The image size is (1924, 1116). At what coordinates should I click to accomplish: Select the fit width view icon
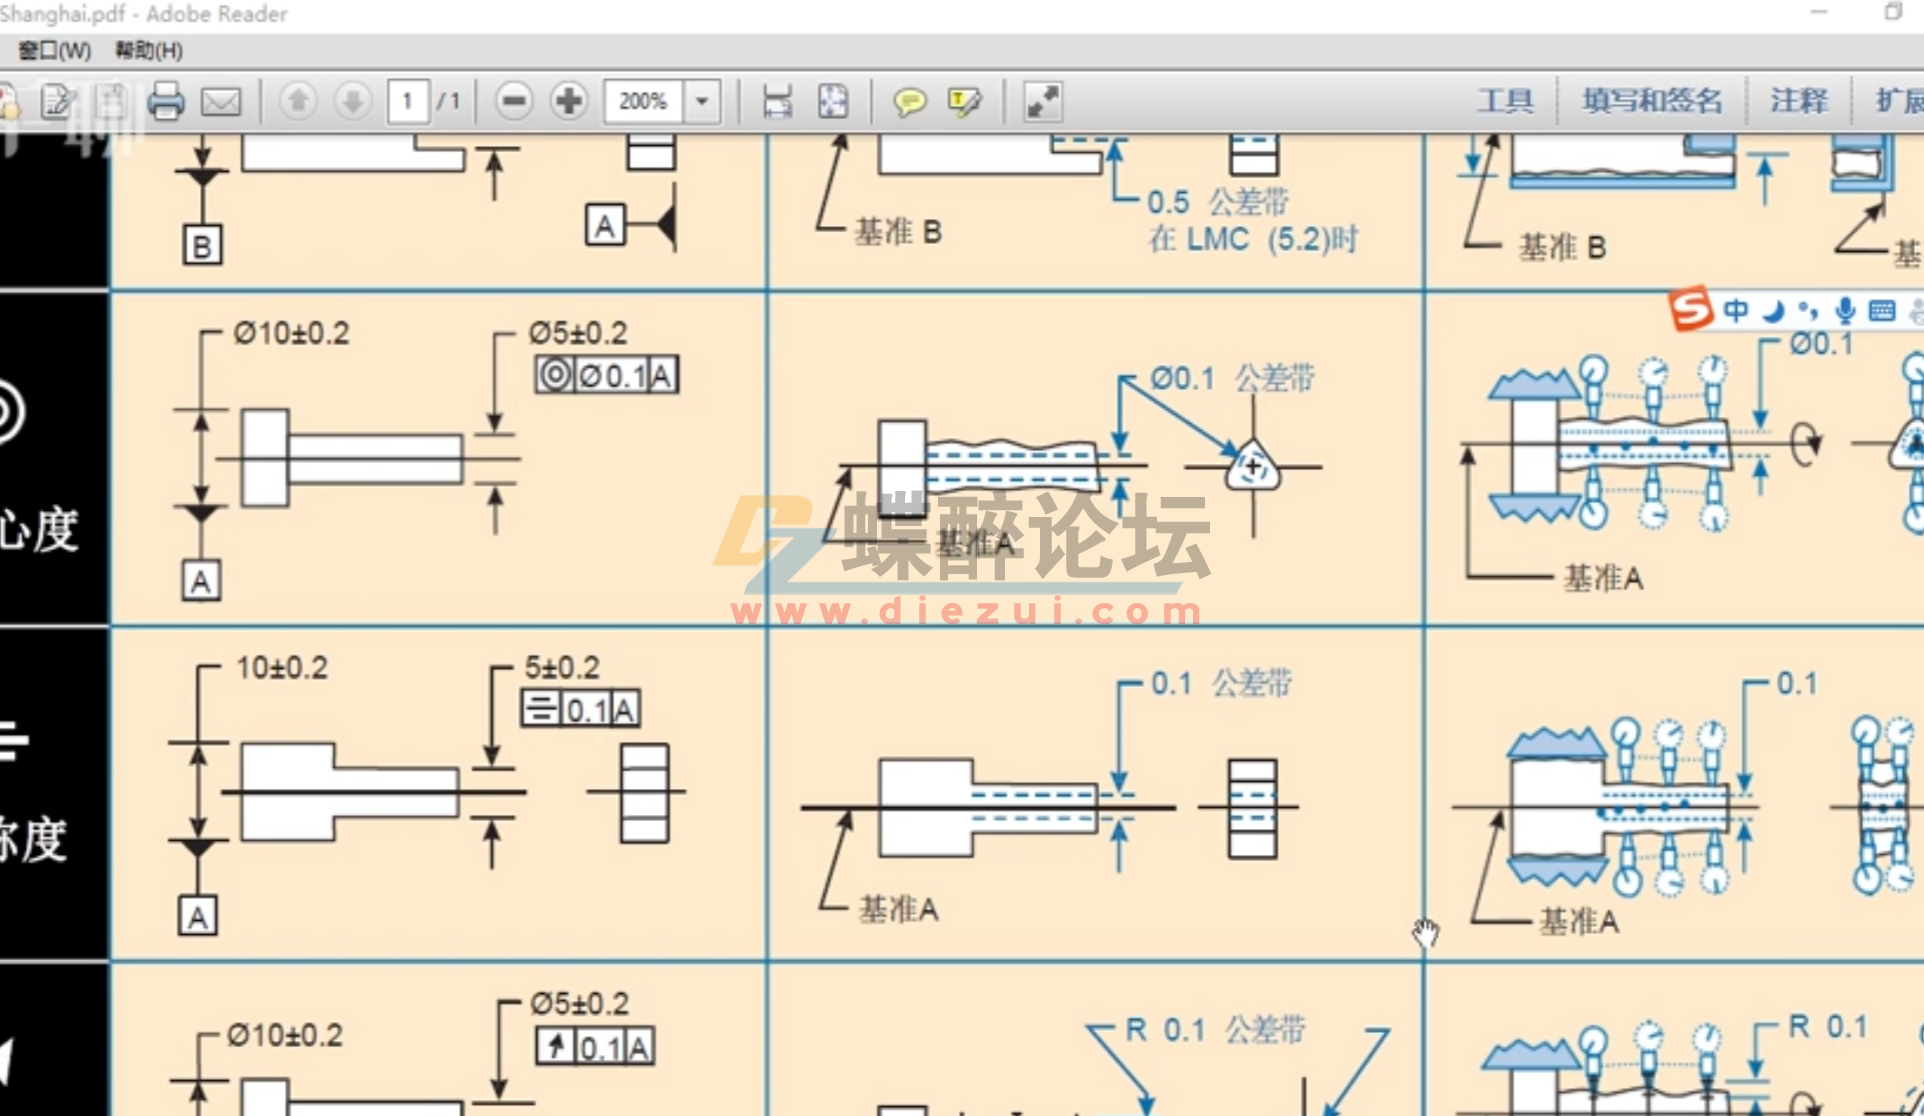click(x=779, y=101)
